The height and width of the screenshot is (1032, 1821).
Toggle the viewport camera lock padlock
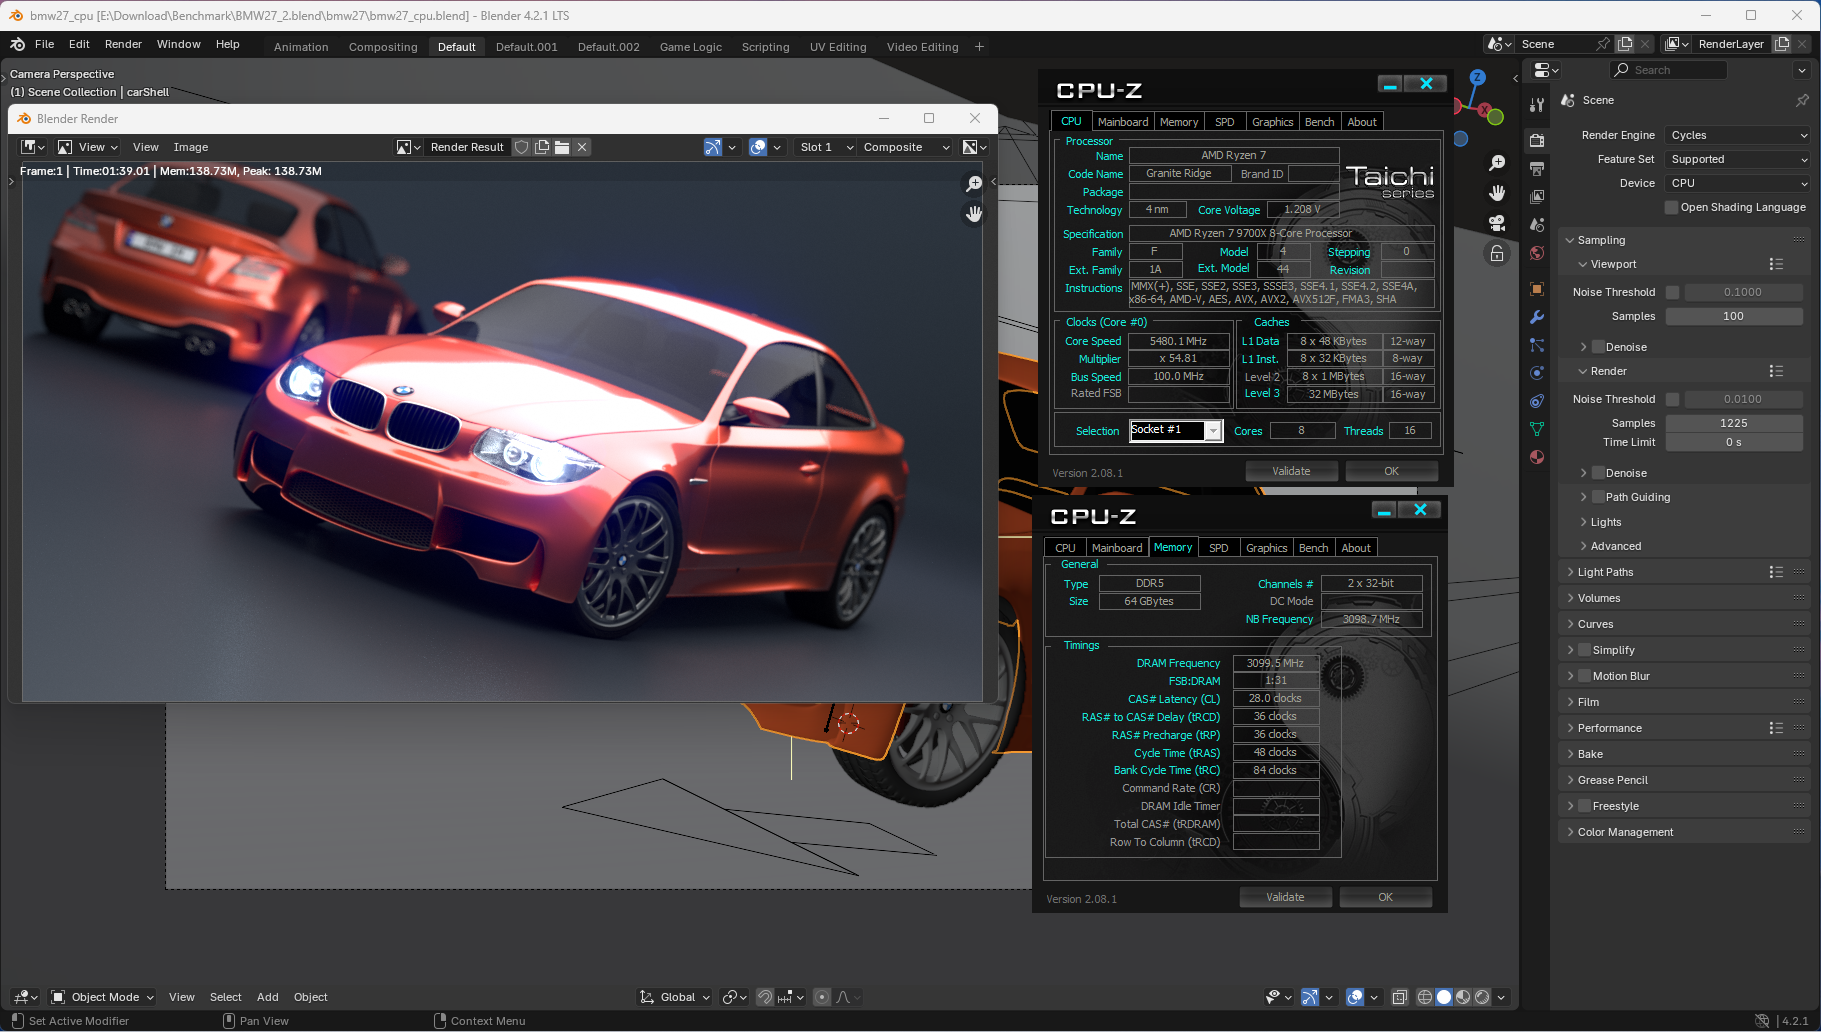[1497, 253]
